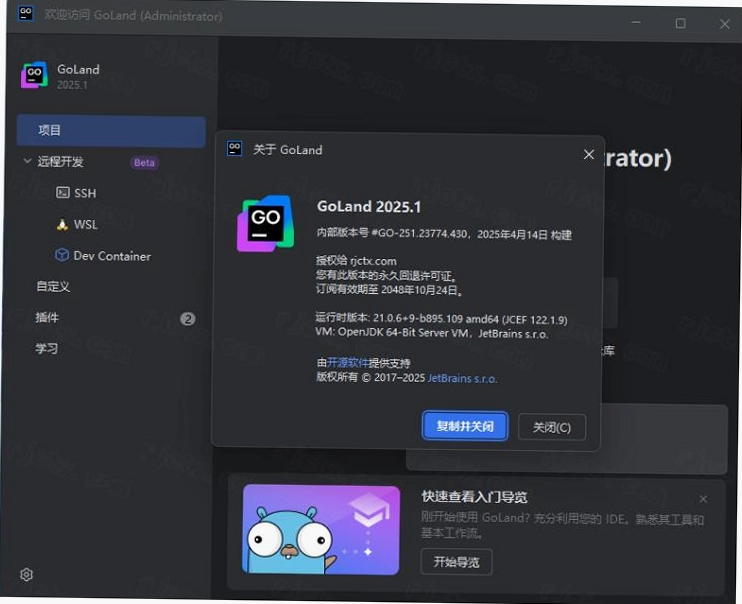Click the Dev Container cube icon
The image size is (742, 604).
tap(62, 255)
